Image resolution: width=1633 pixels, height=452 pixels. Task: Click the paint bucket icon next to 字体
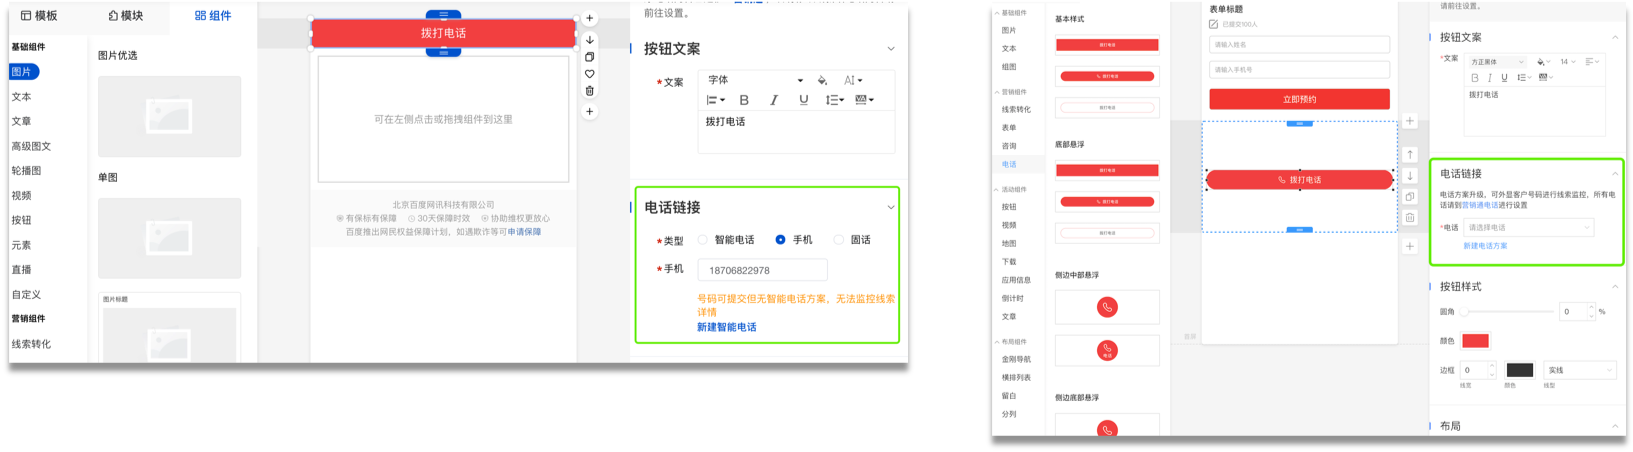pyautogui.click(x=822, y=80)
